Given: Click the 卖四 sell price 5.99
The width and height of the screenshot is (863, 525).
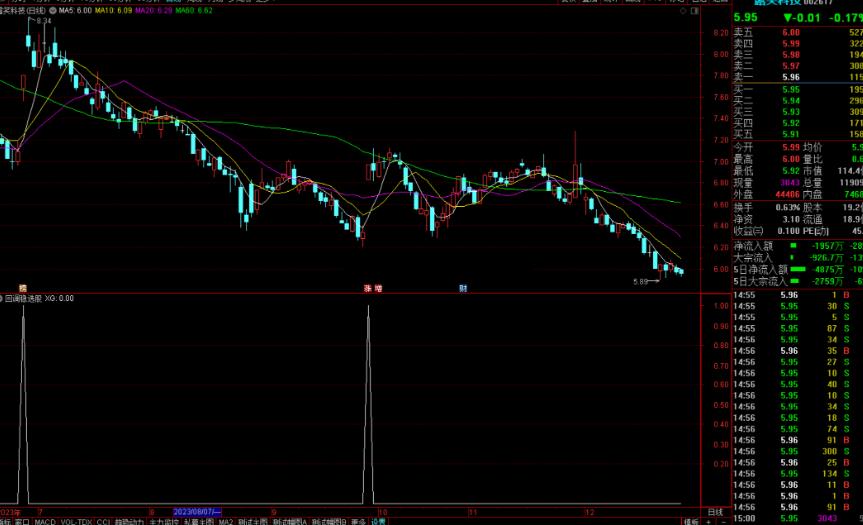Looking at the screenshot, I should 791,43.
